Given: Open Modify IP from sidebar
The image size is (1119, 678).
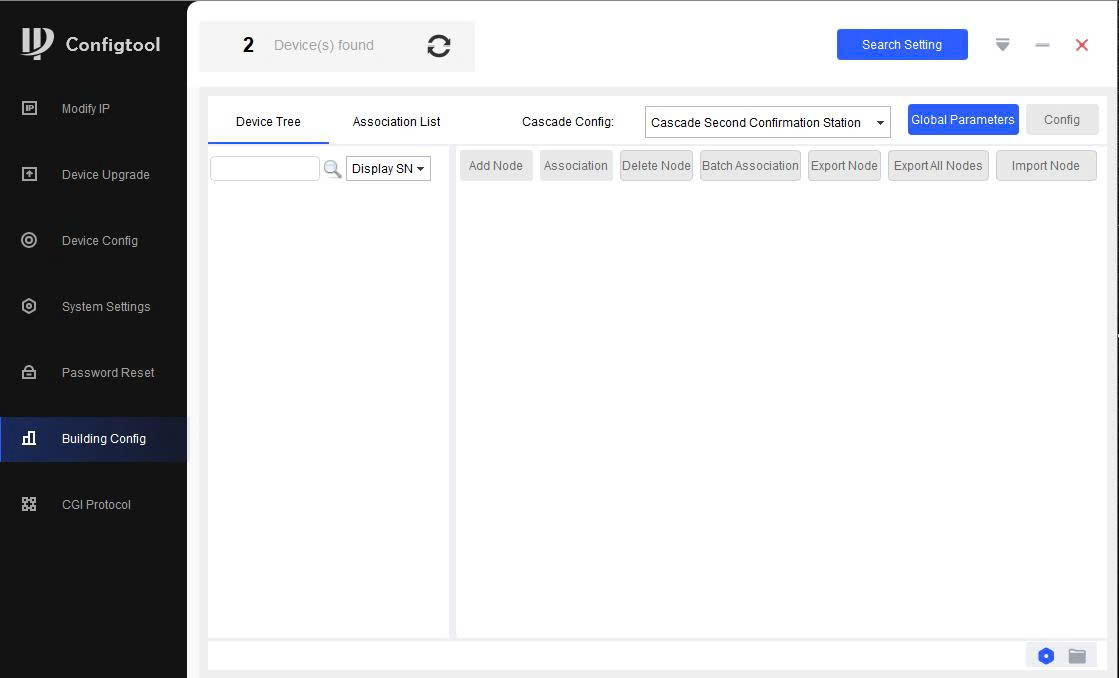Looking at the screenshot, I should tap(86, 109).
